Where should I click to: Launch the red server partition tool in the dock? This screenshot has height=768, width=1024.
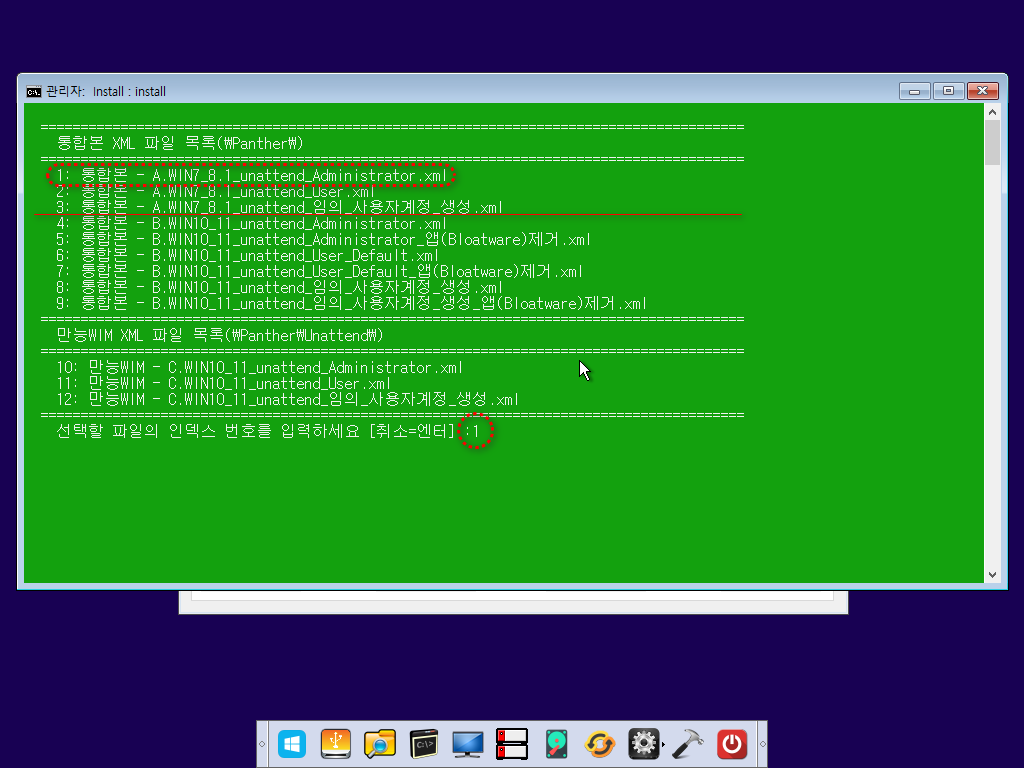511,744
